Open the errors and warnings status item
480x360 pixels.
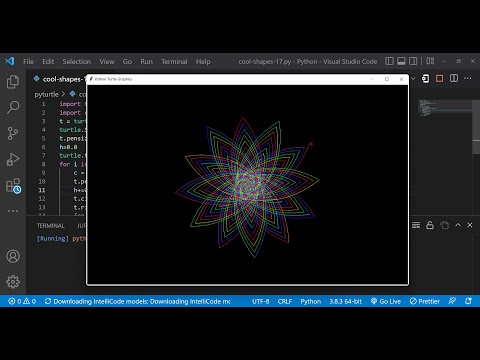pos(22,301)
